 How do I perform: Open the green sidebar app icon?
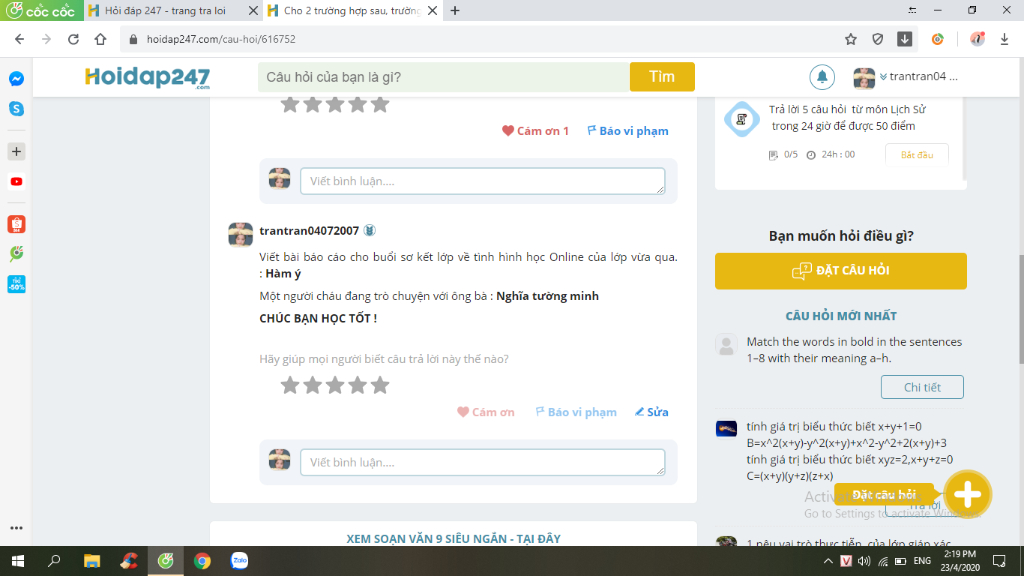click(16, 253)
